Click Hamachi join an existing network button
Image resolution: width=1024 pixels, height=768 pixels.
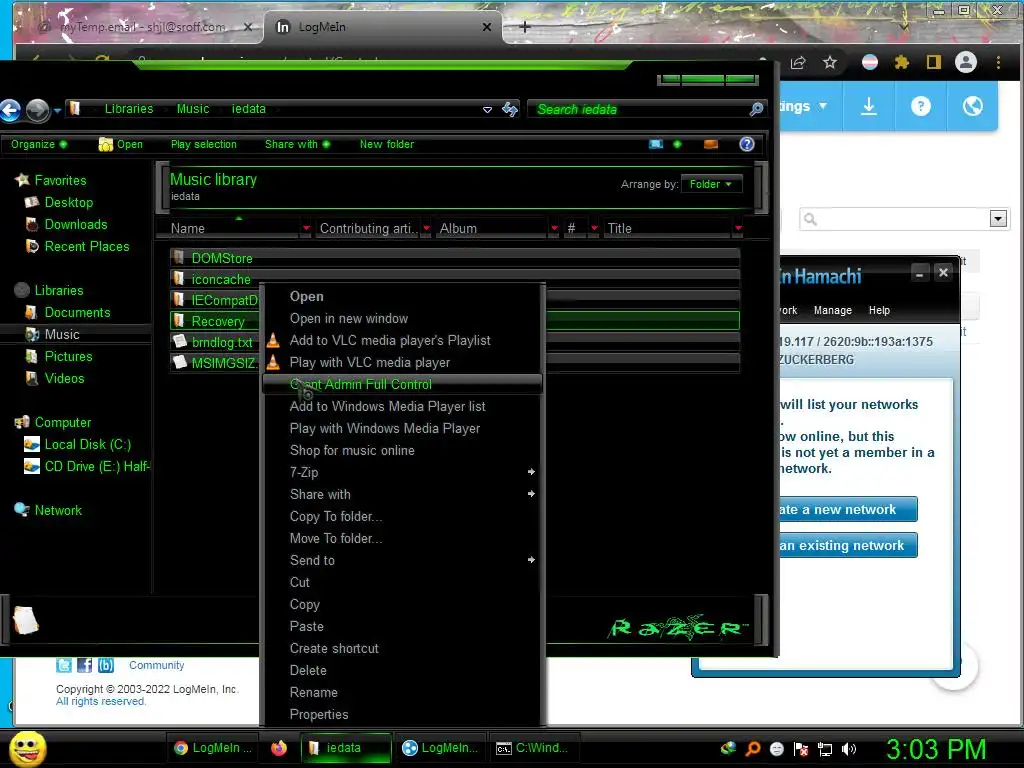tap(848, 545)
